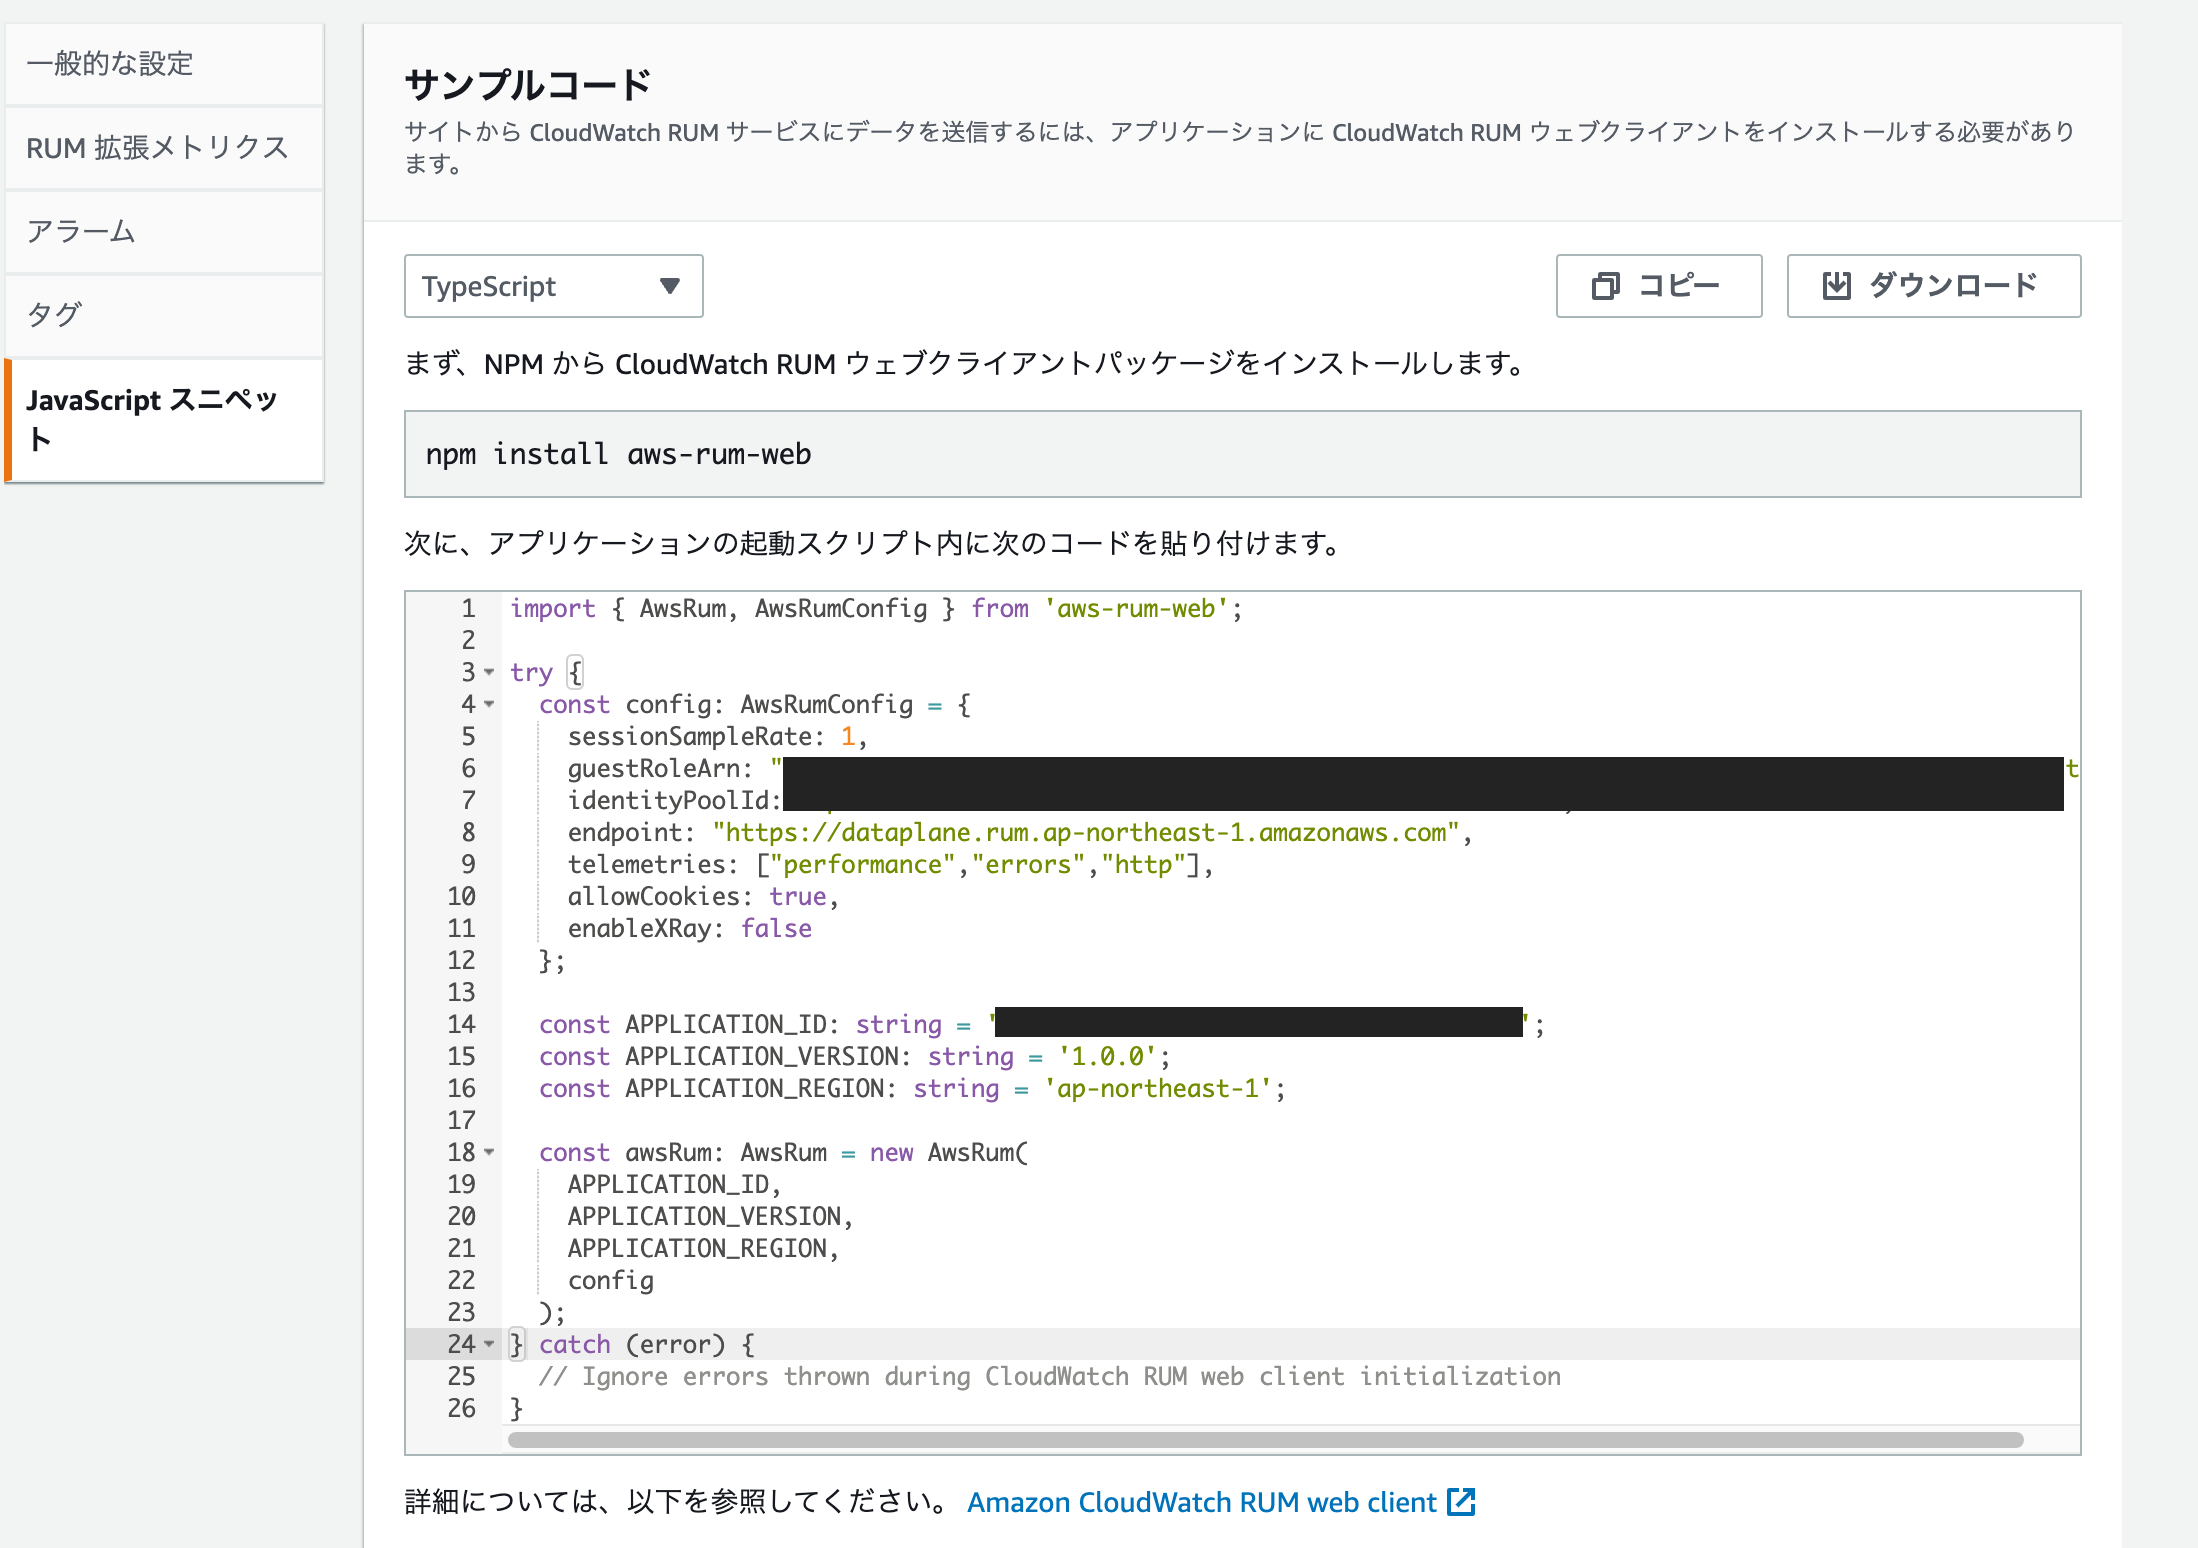Click the APPLICATION_REGION 'ap-northeast-1' line
This screenshot has width=2198, height=1548.
(912, 1088)
